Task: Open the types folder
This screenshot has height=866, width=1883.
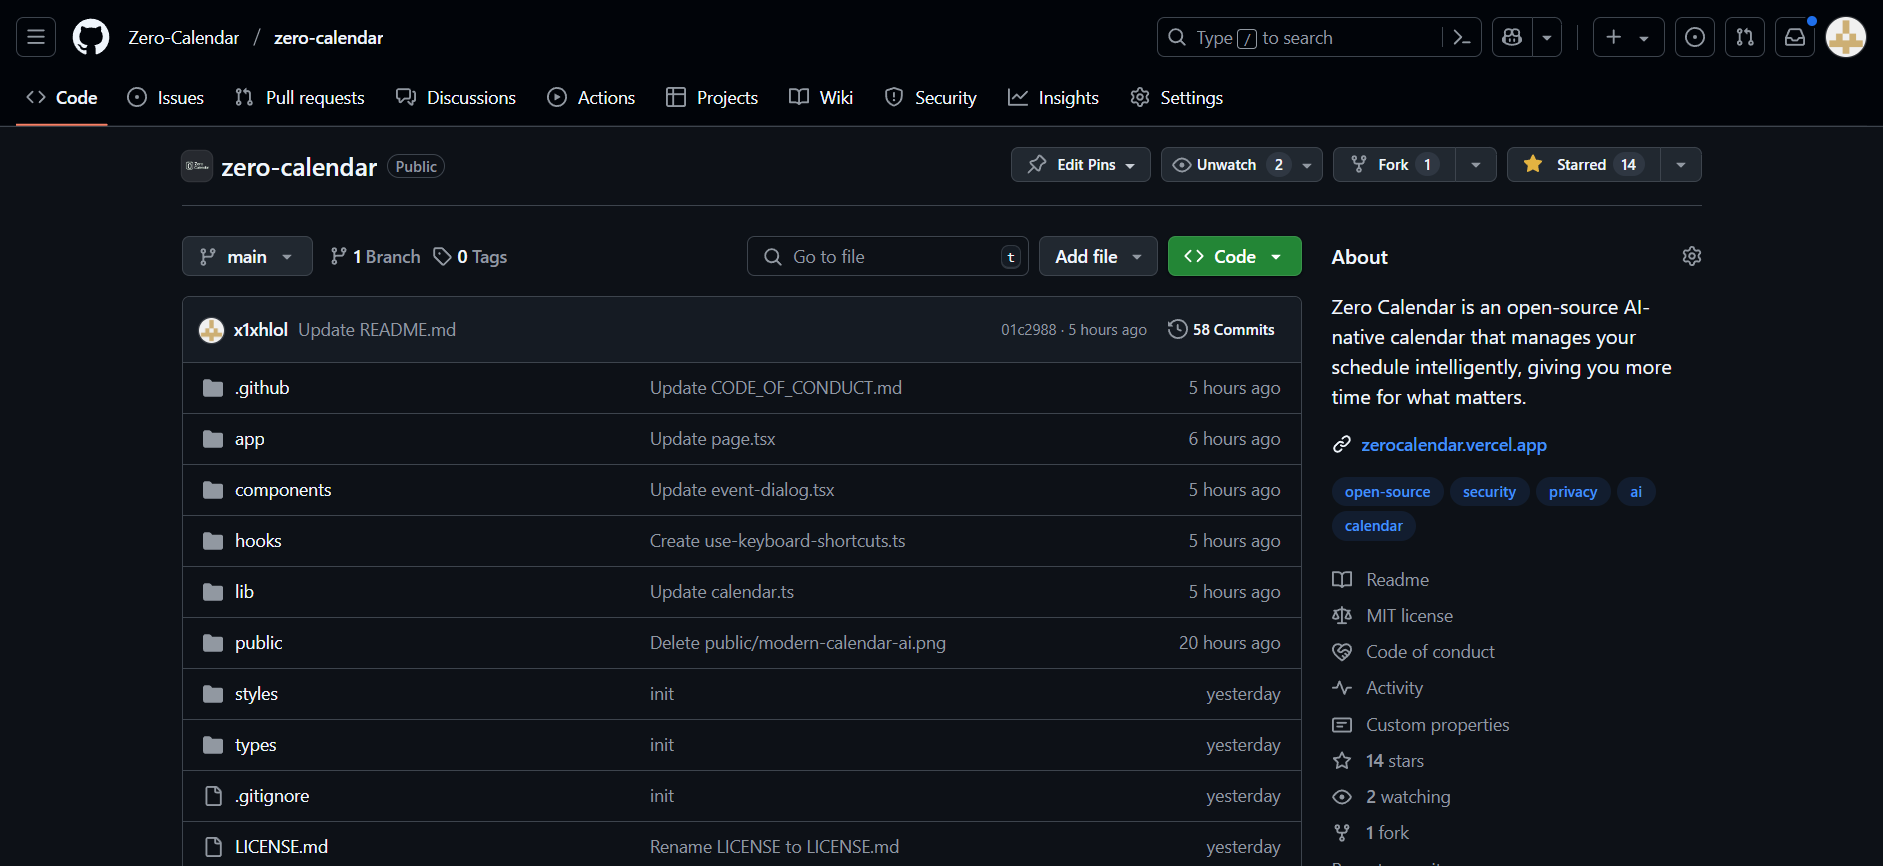Action: click(x=255, y=744)
